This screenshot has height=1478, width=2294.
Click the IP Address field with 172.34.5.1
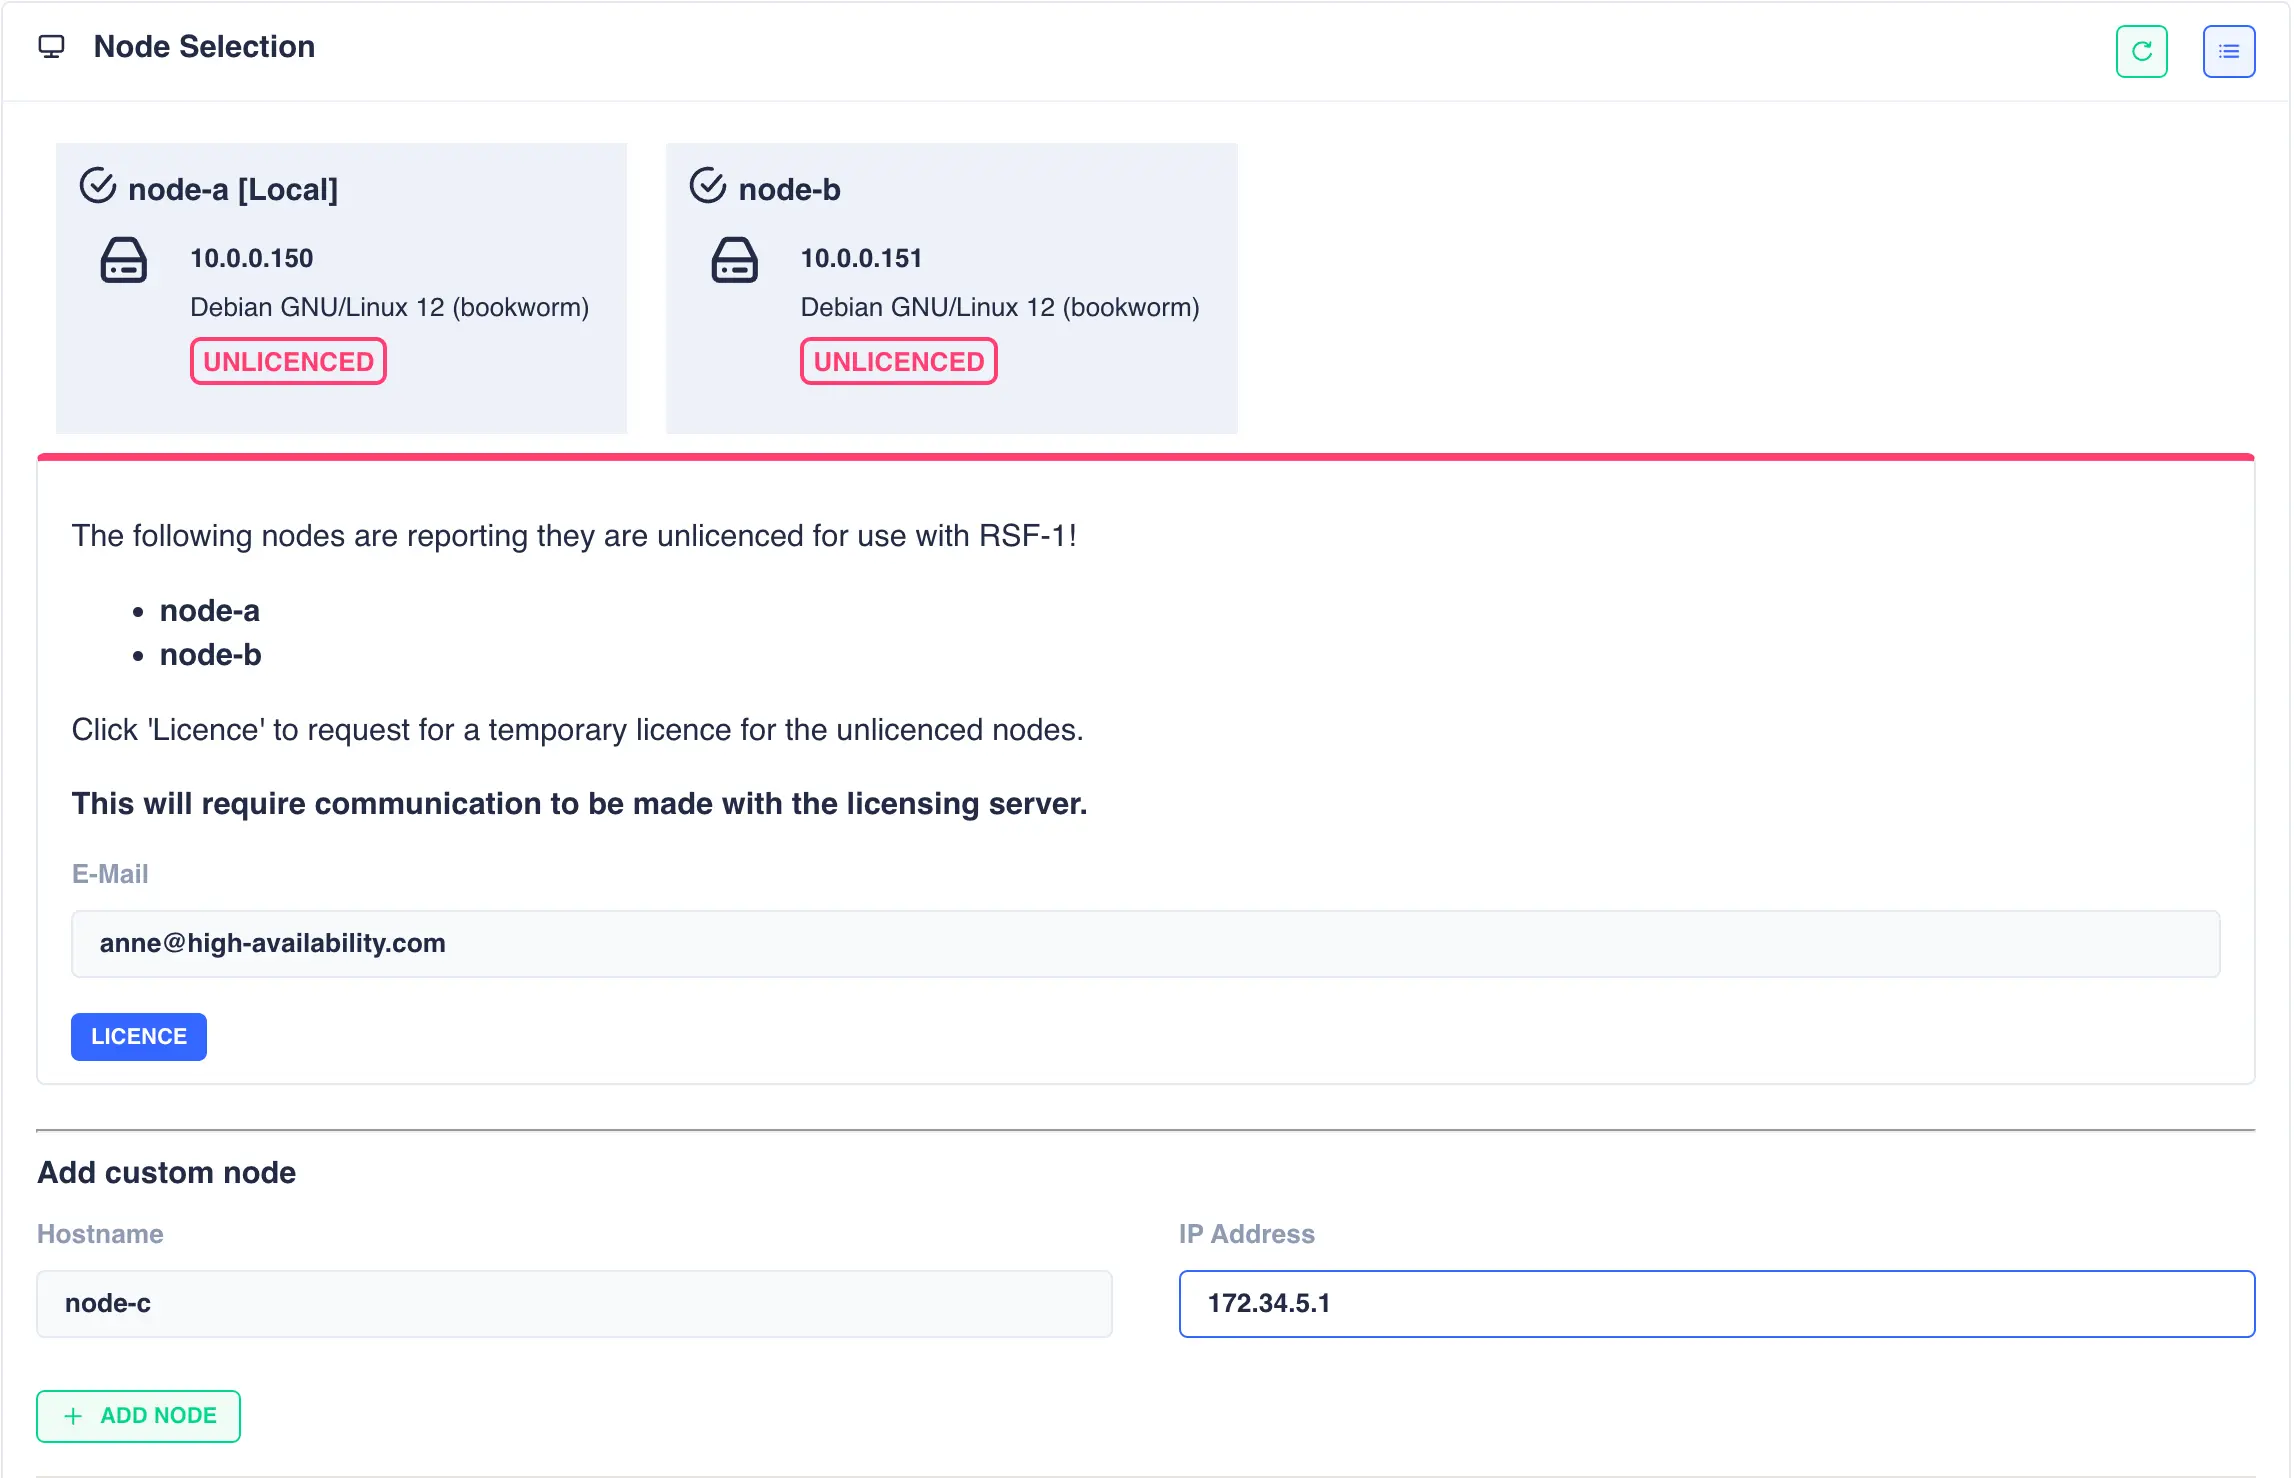[x=1716, y=1304]
